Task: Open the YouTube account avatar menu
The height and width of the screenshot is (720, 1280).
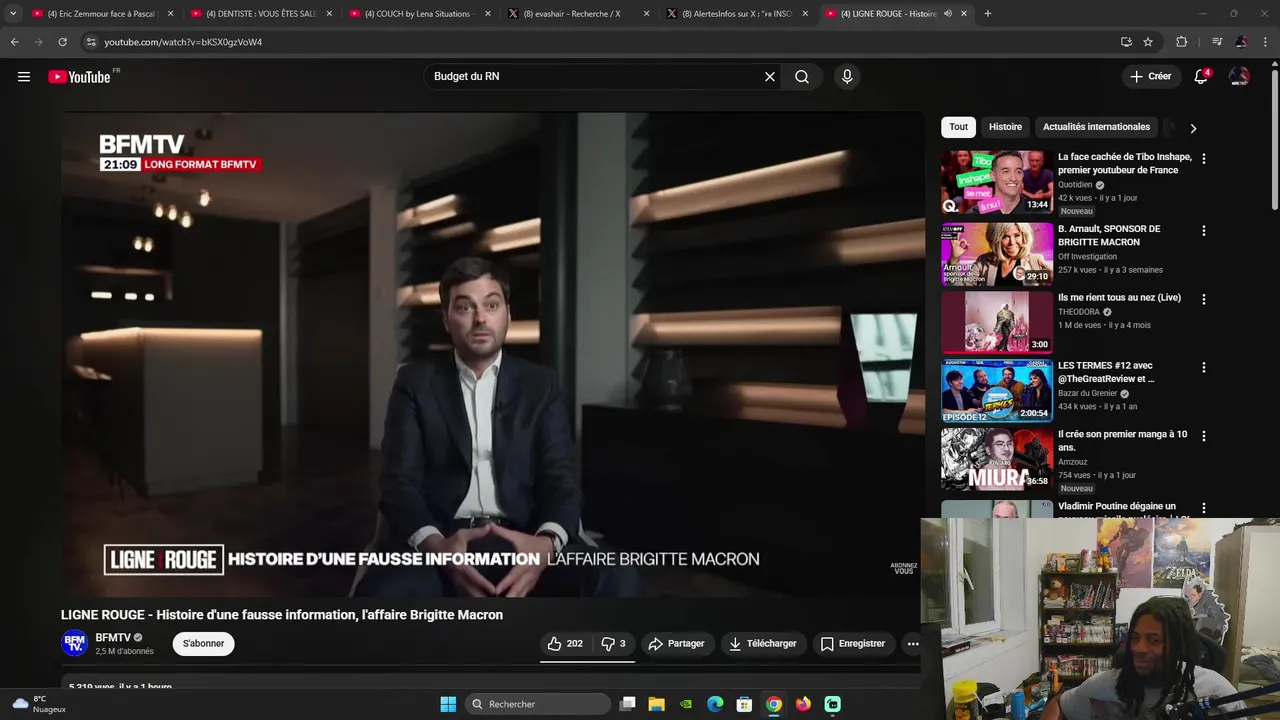Action: click(1239, 77)
